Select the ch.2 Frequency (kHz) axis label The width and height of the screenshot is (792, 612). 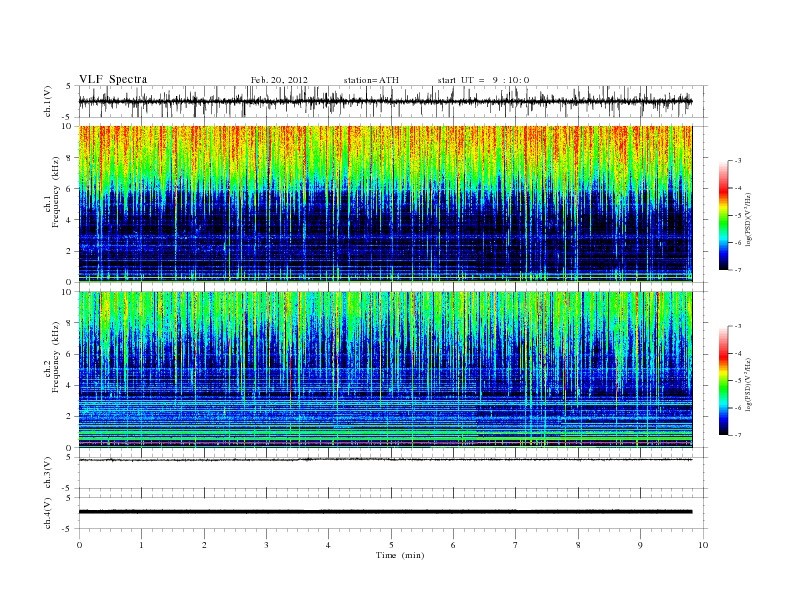click(52, 356)
